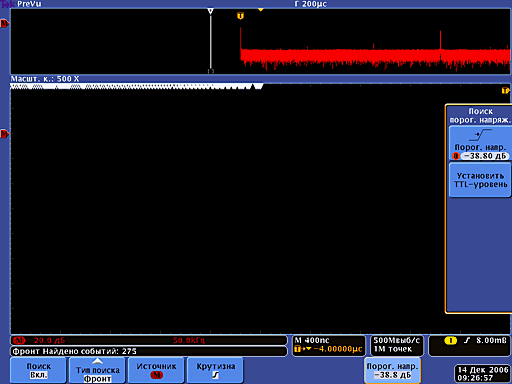This screenshot has width=512, height=384.
Task: Click the white zoom region bar under Масшт. к.
Action: point(137,87)
